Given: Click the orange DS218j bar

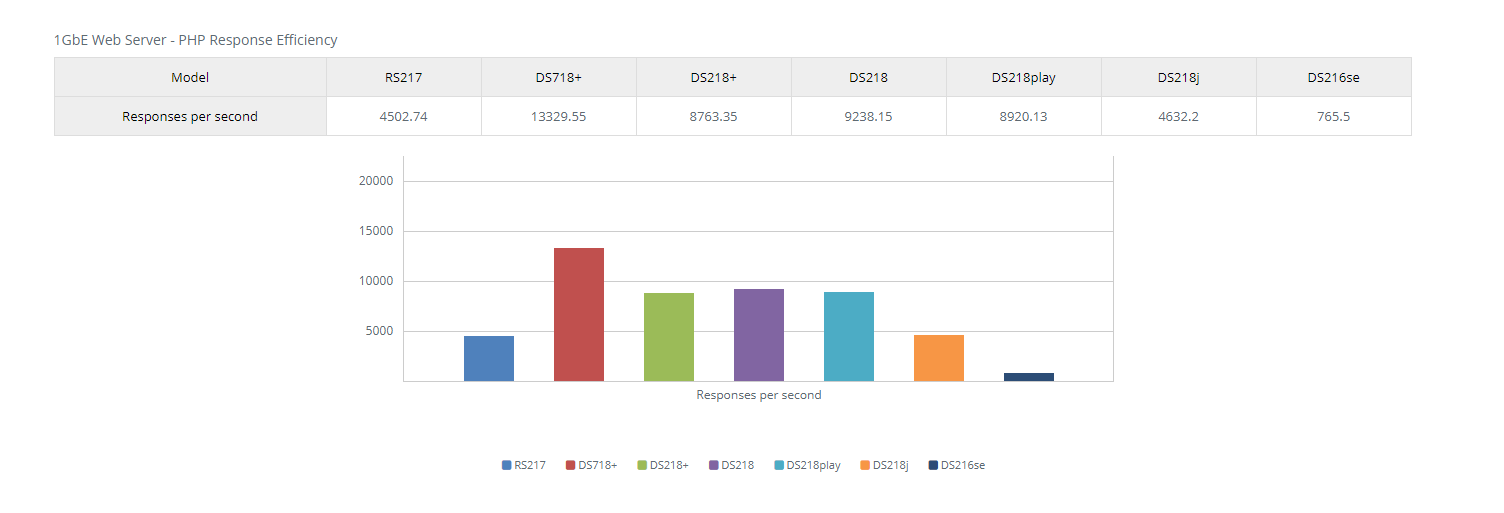Looking at the screenshot, I should coord(939,358).
